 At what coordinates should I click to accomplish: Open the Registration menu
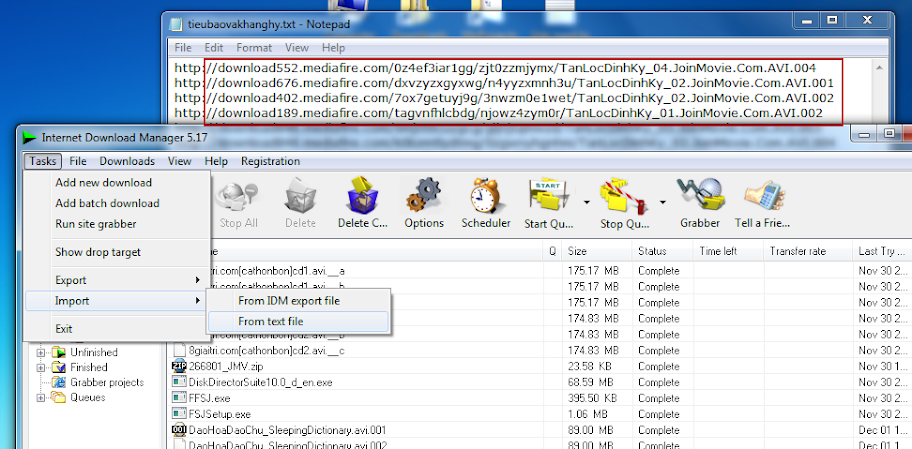270,161
